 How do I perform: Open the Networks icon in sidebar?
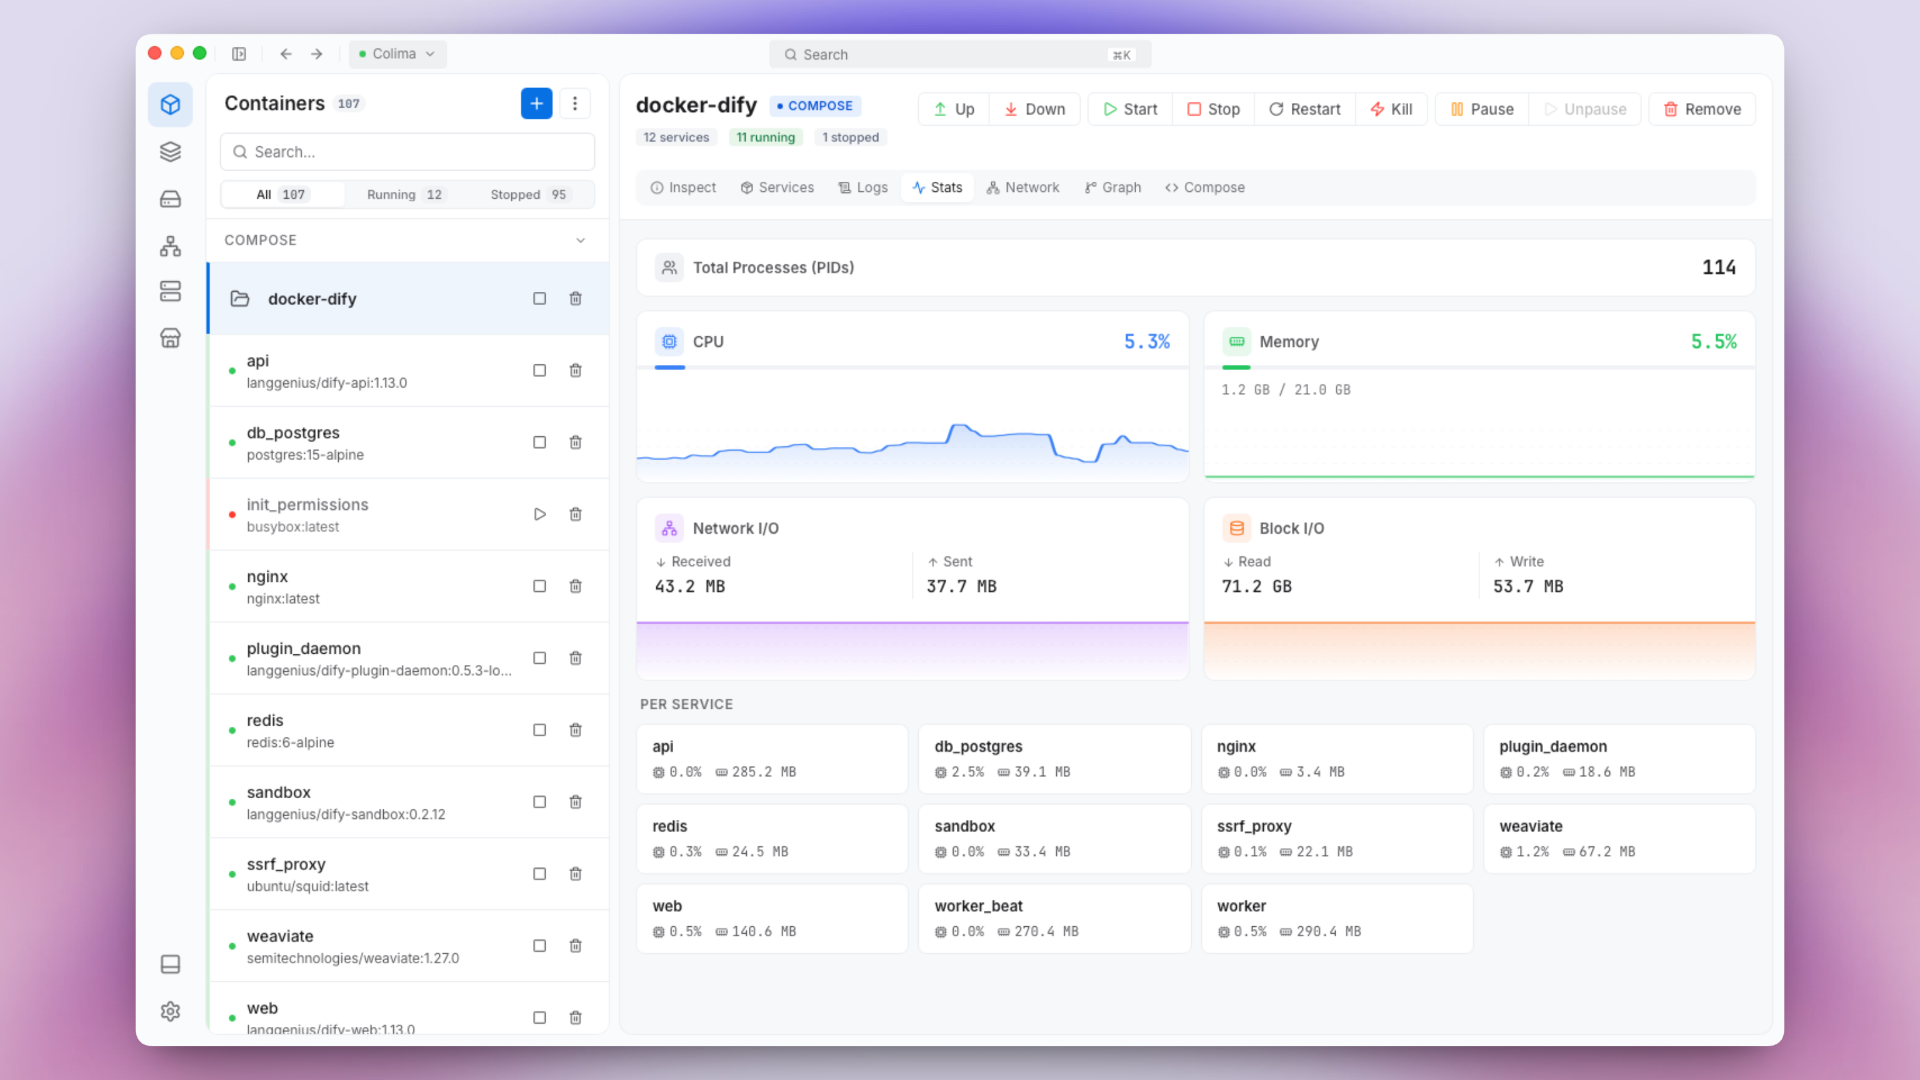pyautogui.click(x=170, y=246)
